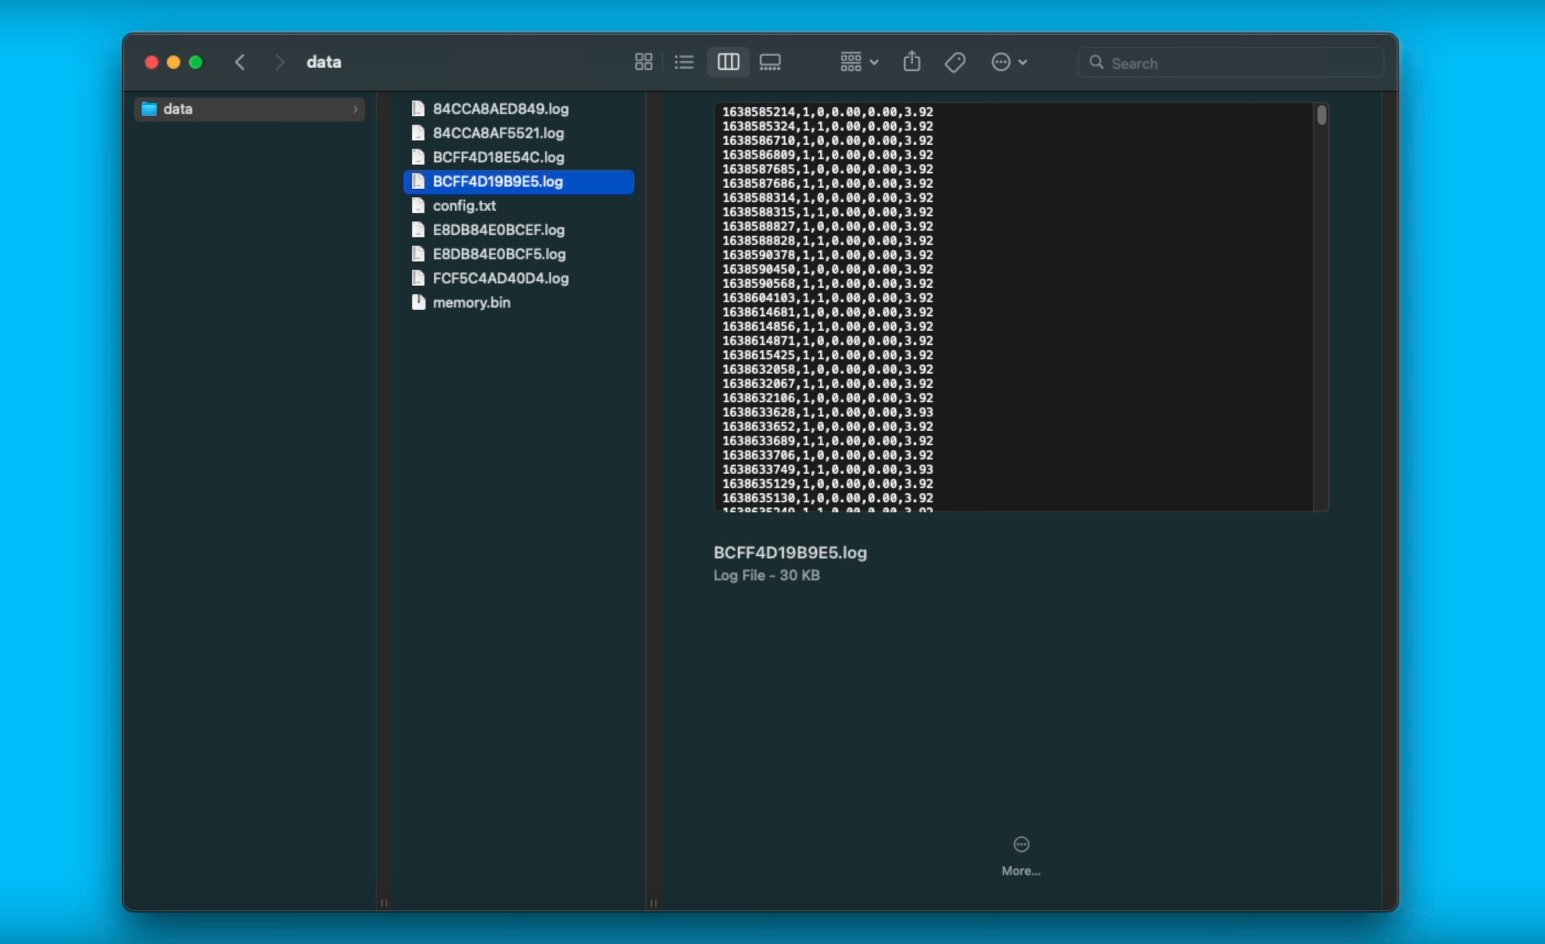The height and width of the screenshot is (944, 1545).
Task: Close the Finder window
Action: 152,62
